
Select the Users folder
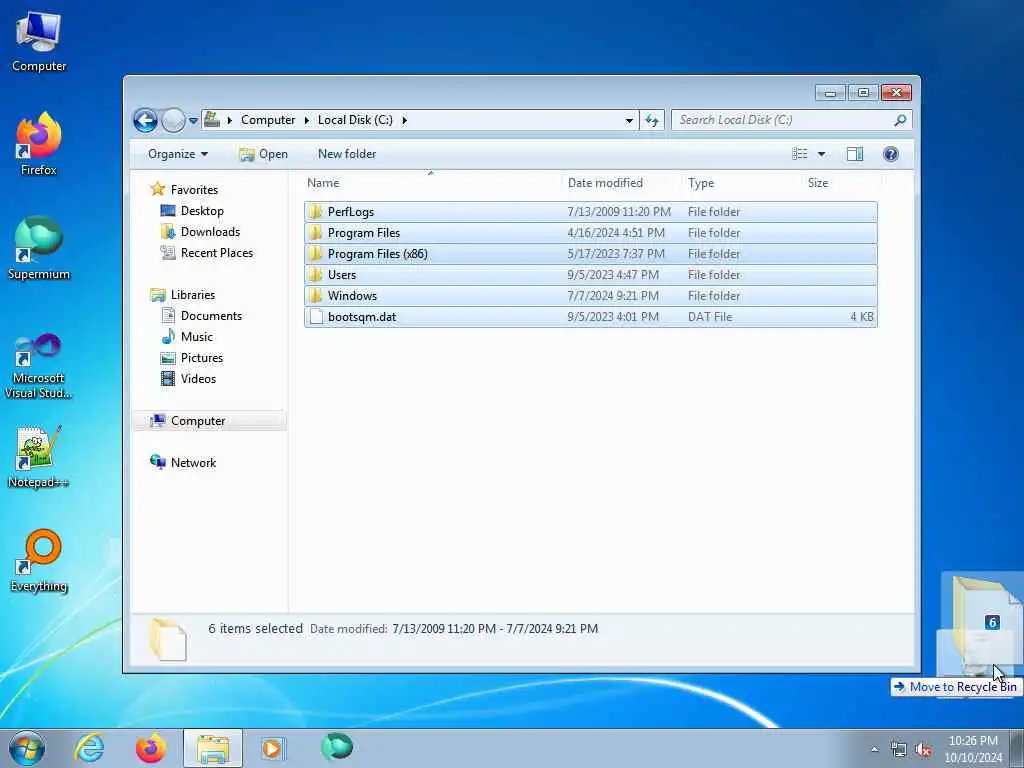click(x=590, y=274)
